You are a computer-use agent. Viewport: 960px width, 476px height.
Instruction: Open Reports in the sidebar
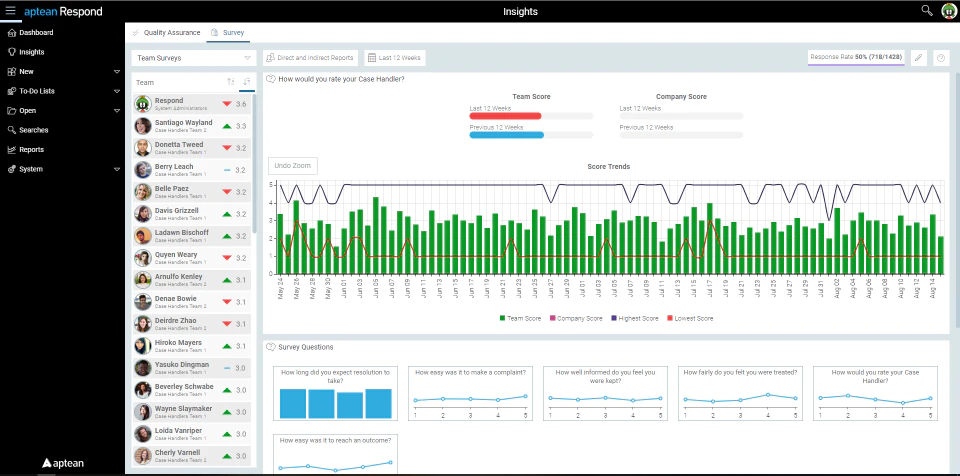(x=31, y=149)
